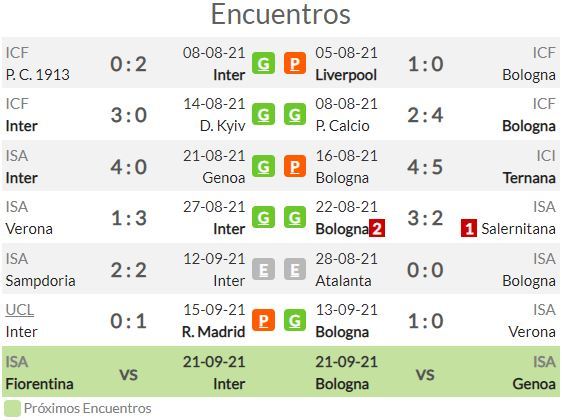Click orange P badge for Bologna vs Ternana
This screenshot has height=420, width=562.
point(295,166)
